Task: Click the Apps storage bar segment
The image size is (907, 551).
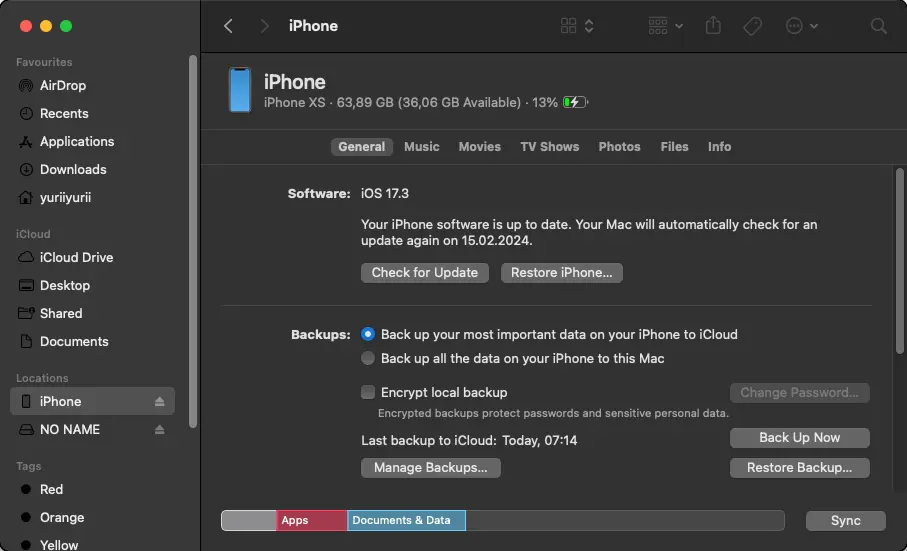Action: (x=312, y=520)
